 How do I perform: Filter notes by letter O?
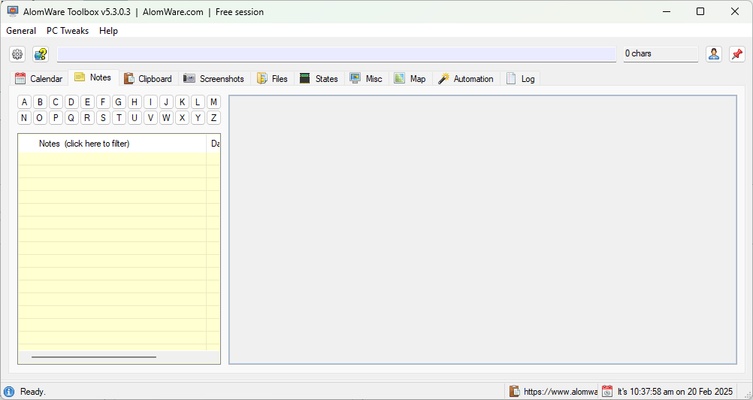40,118
